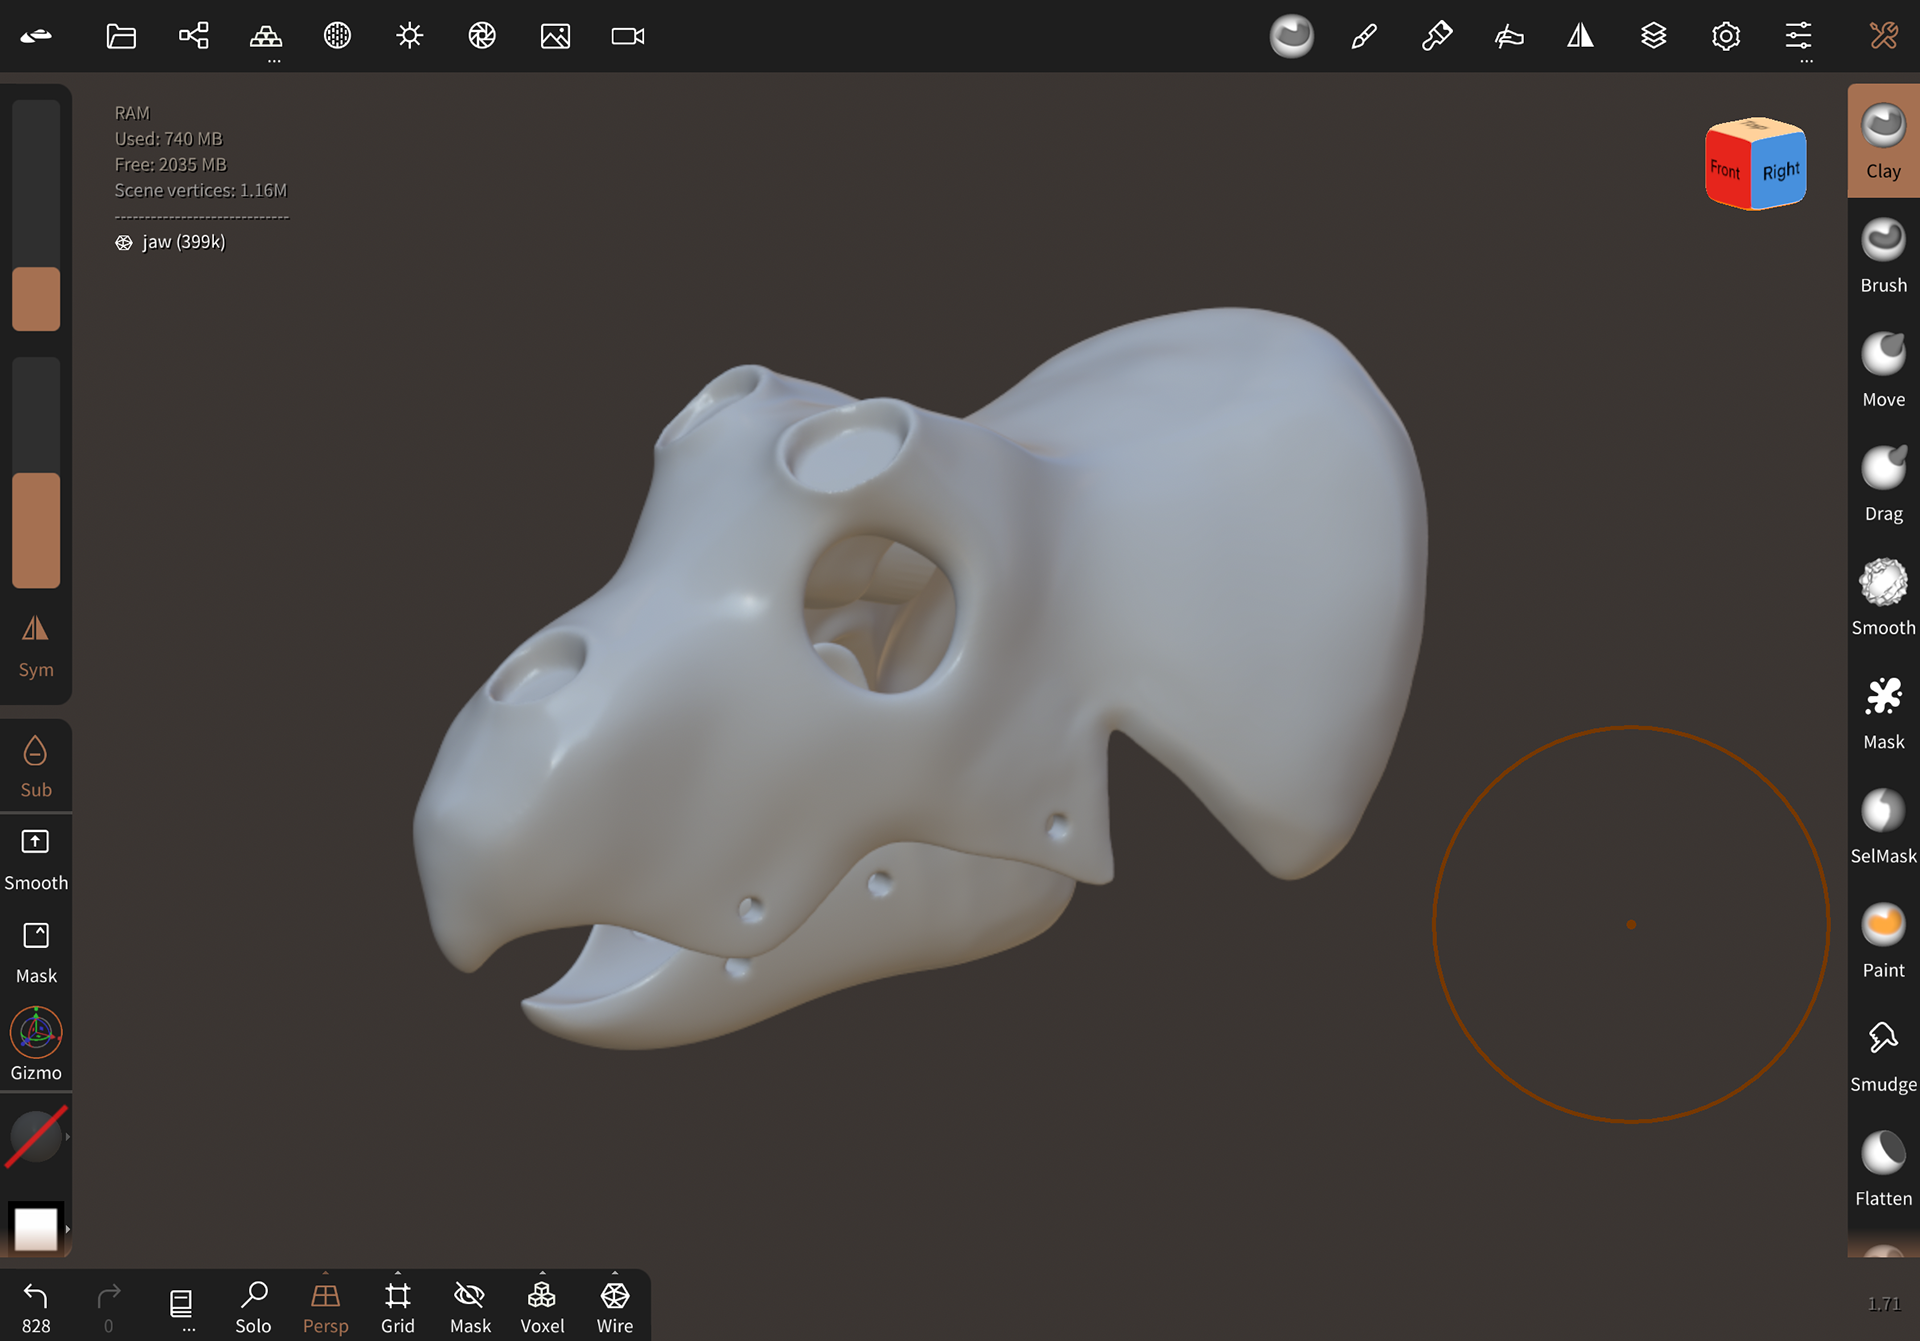1920x1341 pixels.
Task: Expand extra interface settings below sliders icon
Action: [x=1805, y=63]
